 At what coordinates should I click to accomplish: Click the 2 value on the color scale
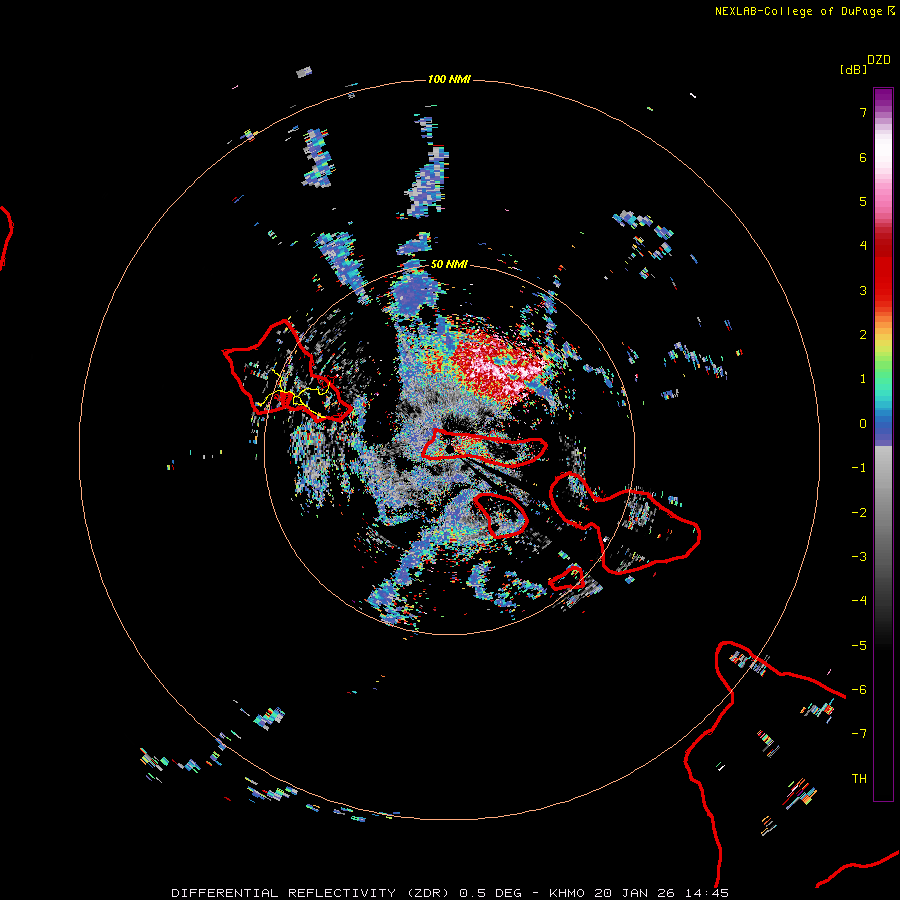pos(863,335)
